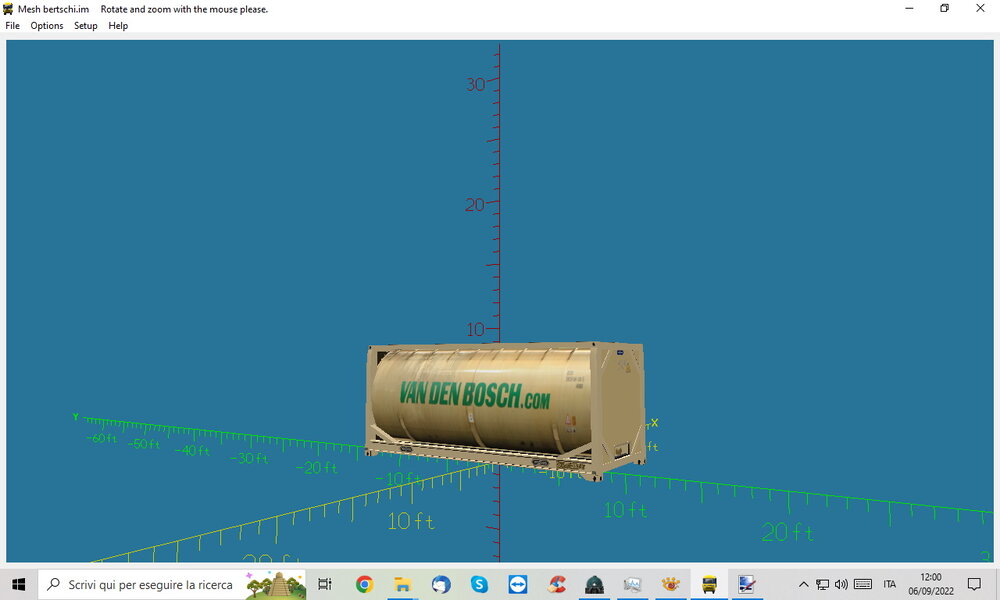
Task: Select the yellow truck app in taskbar
Action: (709, 584)
